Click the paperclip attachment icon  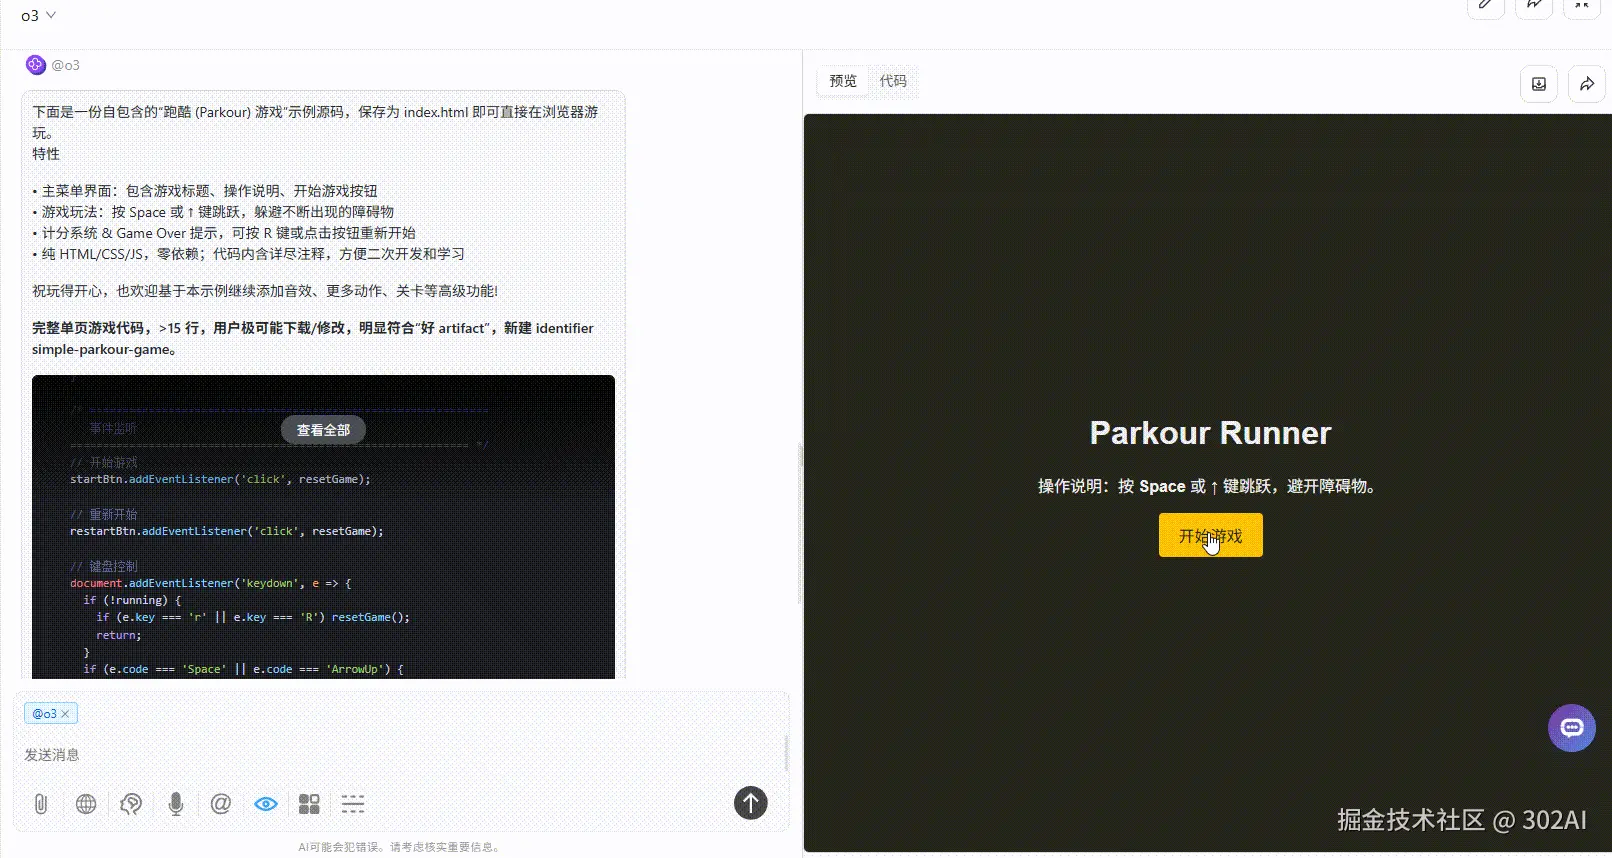pyautogui.click(x=41, y=804)
